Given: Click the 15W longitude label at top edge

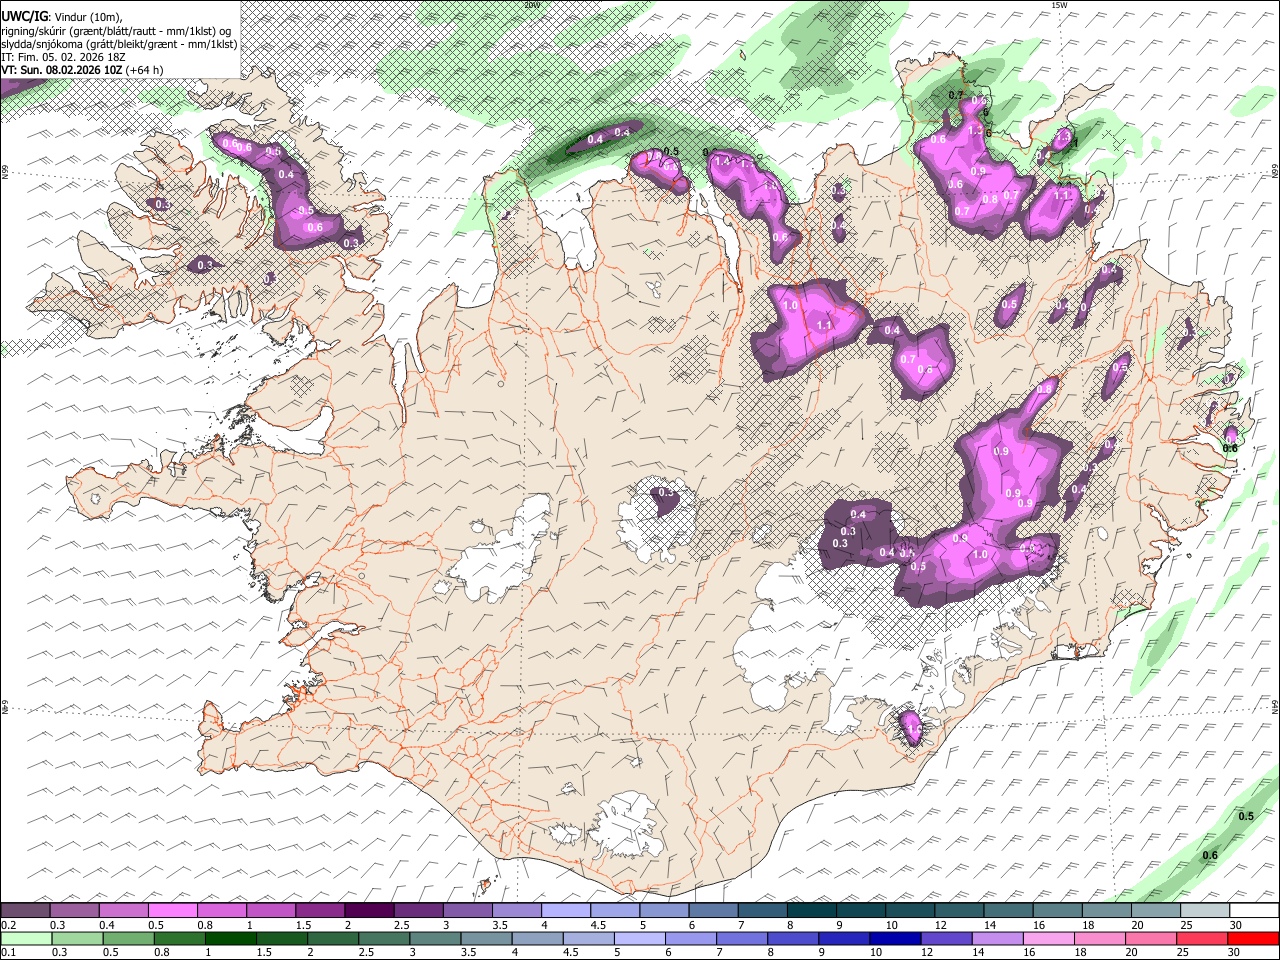Looking at the screenshot, I should point(1058,5).
